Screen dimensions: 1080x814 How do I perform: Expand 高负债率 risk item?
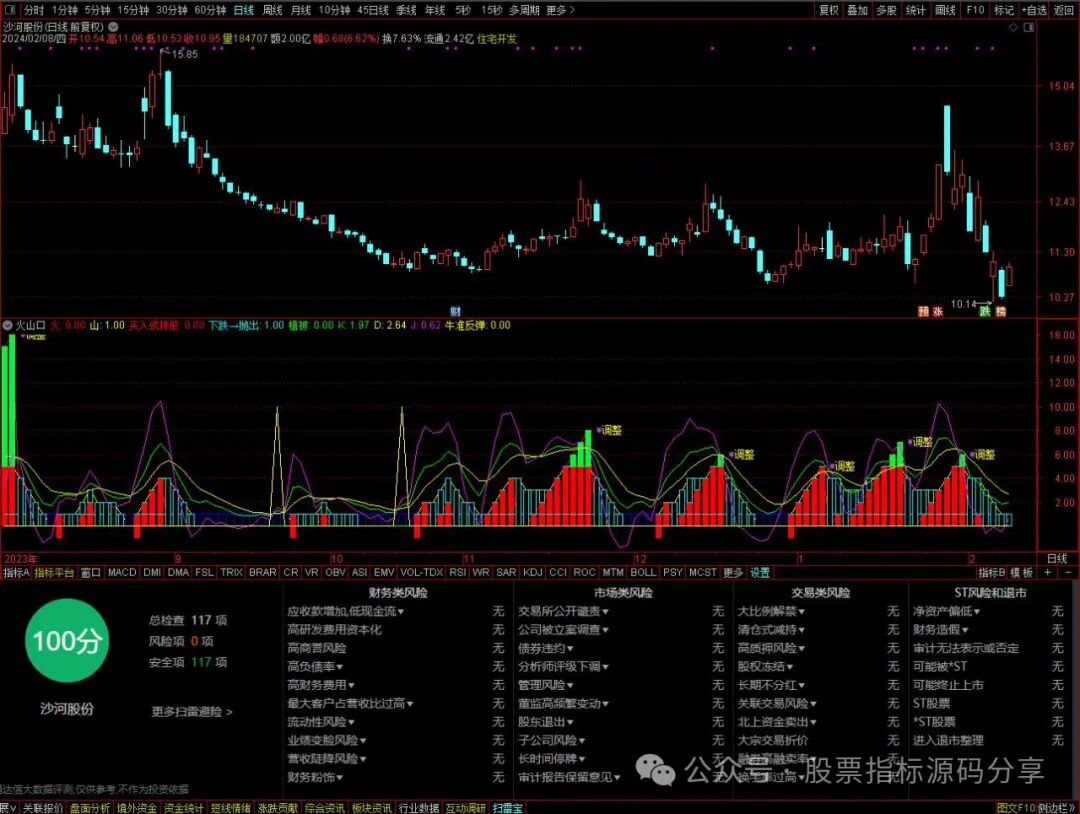[315, 666]
